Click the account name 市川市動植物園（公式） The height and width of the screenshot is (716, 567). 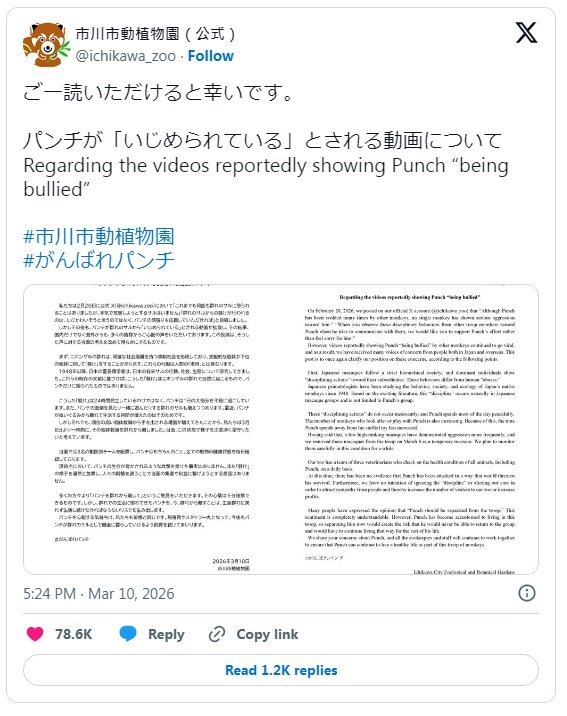pos(156,34)
